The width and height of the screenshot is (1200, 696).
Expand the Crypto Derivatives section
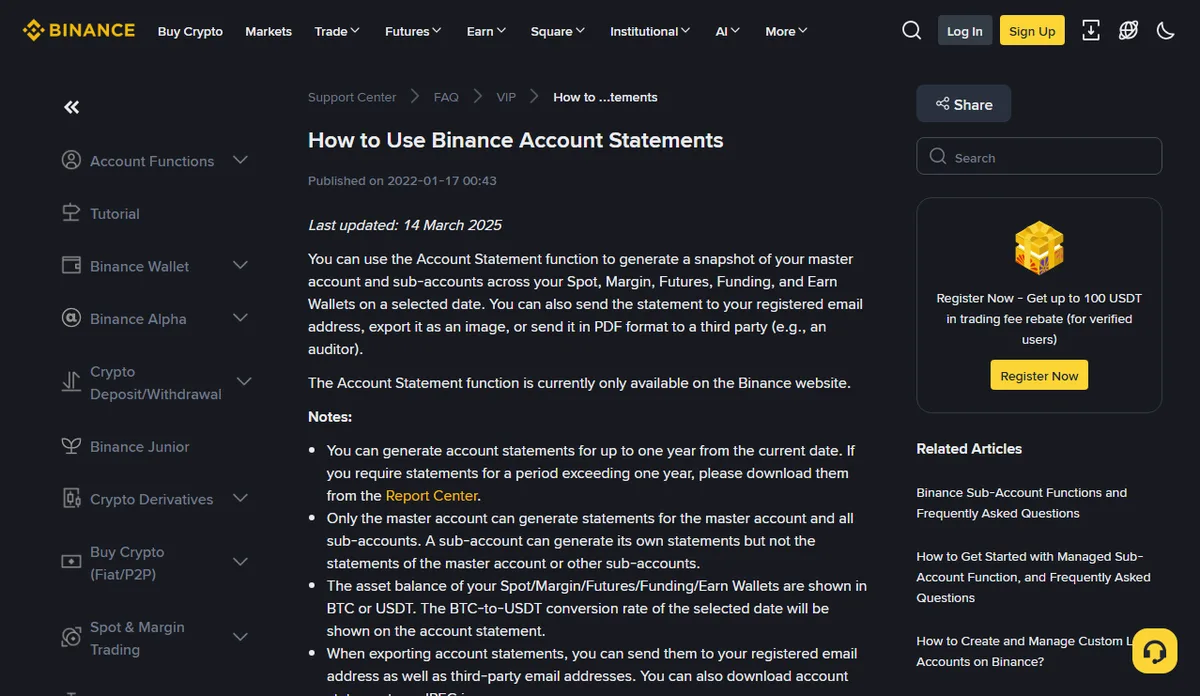(x=240, y=498)
